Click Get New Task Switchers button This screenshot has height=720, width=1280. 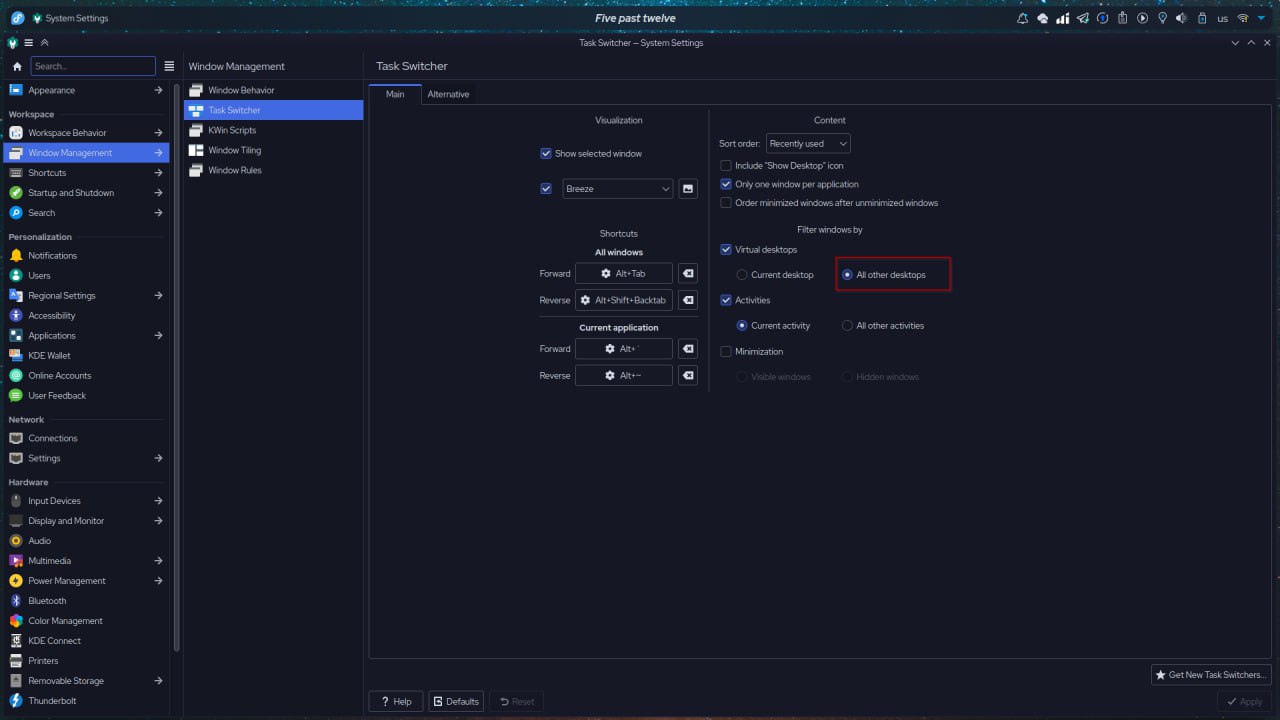(1210, 675)
